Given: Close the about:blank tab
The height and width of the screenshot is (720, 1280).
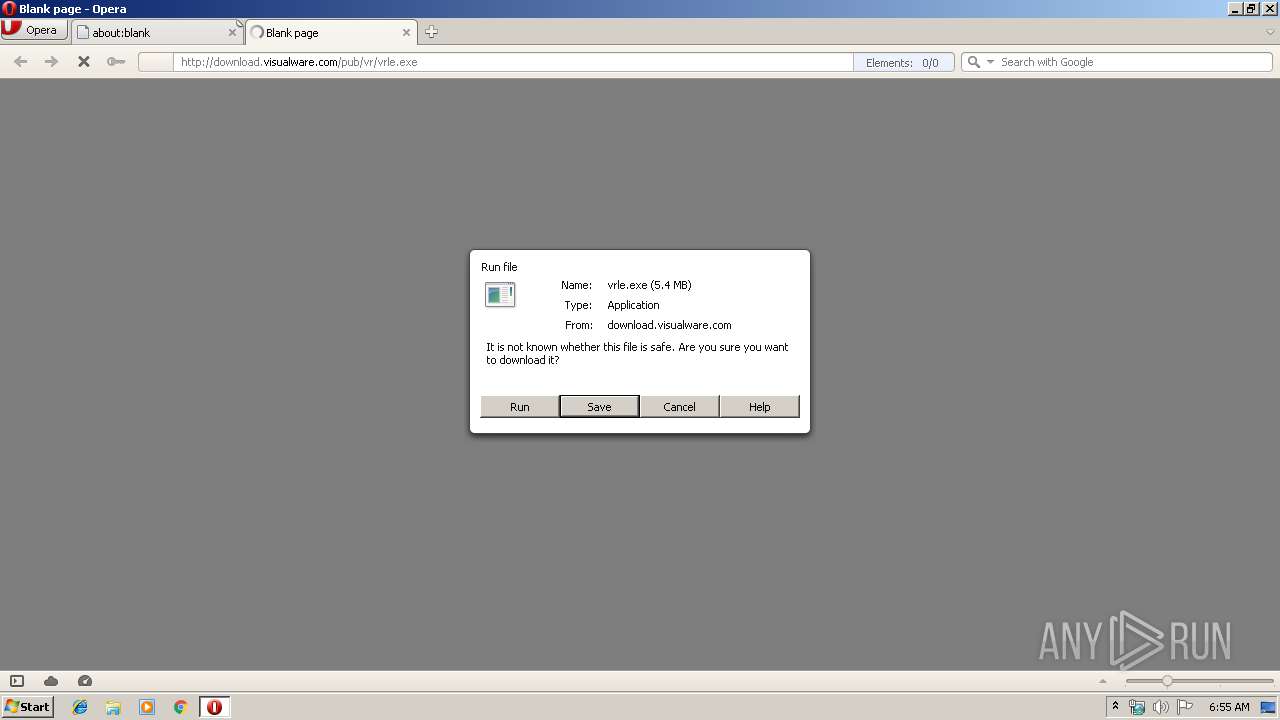Looking at the screenshot, I should [x=232, y=32].
